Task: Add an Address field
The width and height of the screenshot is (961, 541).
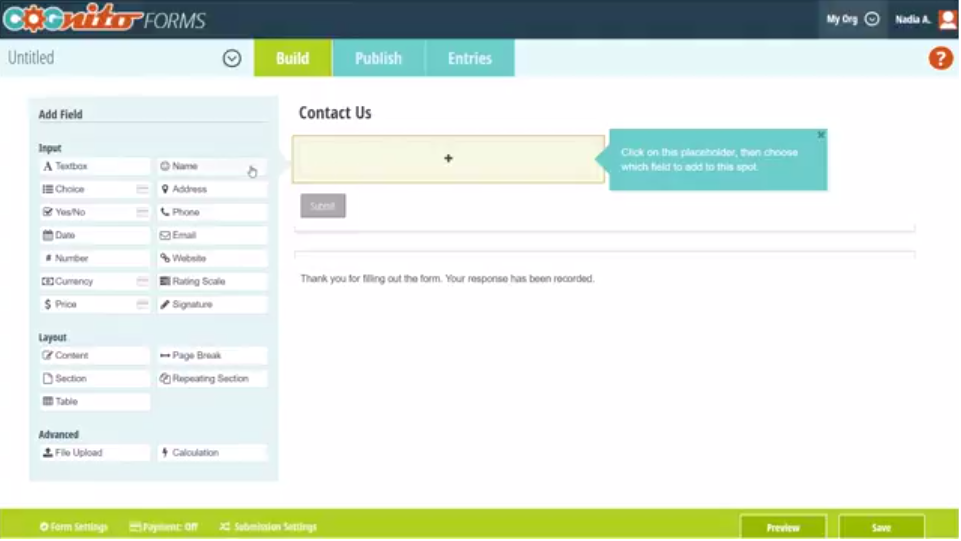Action: [211, 190]
